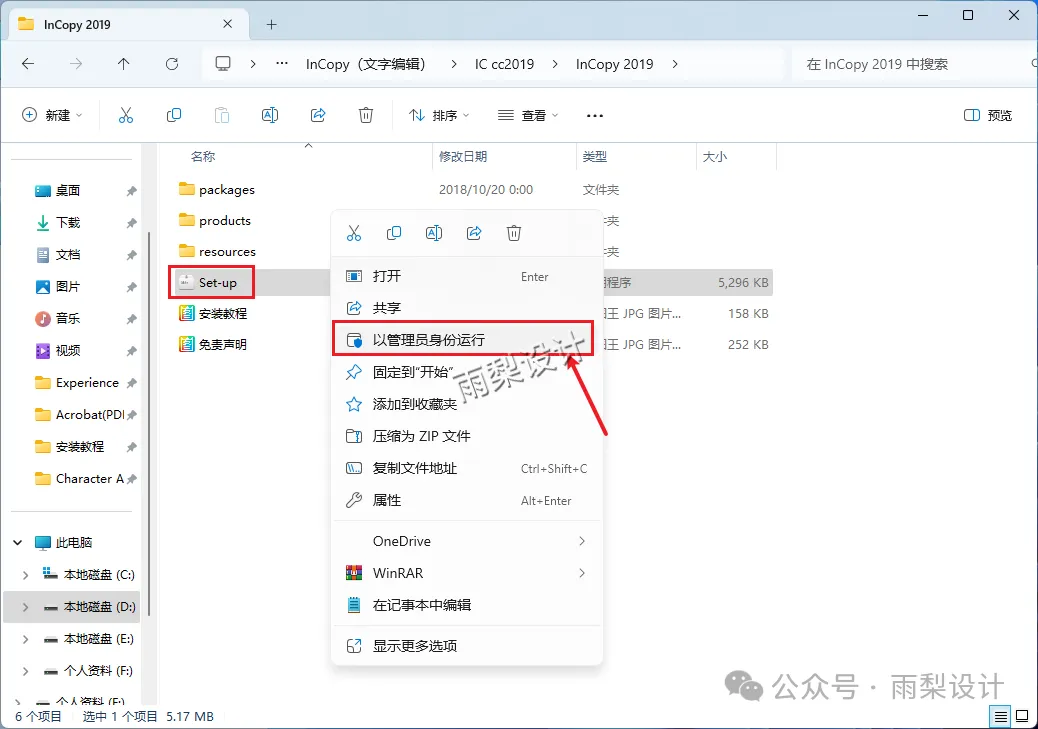The image size is (1038, 729).
Task: Expand 个人资料 (F:) in the sidebar
Action: pos(25,671)
